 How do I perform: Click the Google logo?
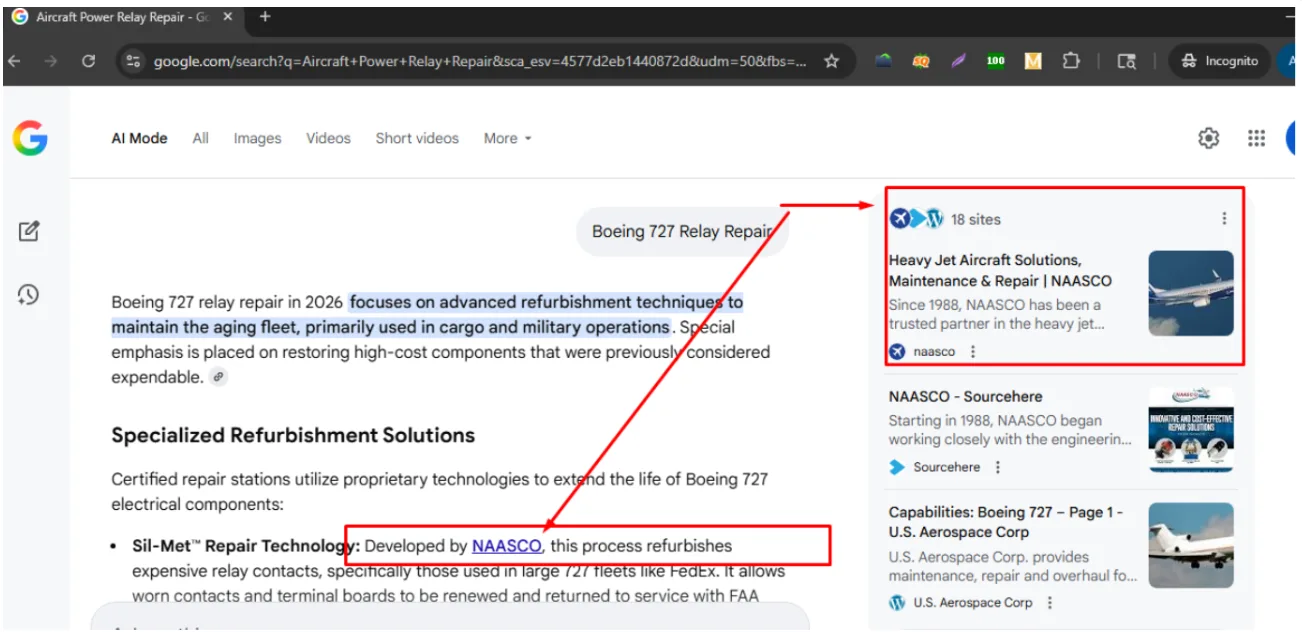pos(30,138)
